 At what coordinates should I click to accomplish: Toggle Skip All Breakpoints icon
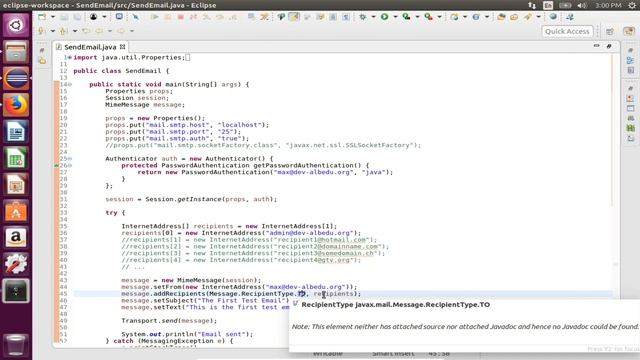pos(136,17)
